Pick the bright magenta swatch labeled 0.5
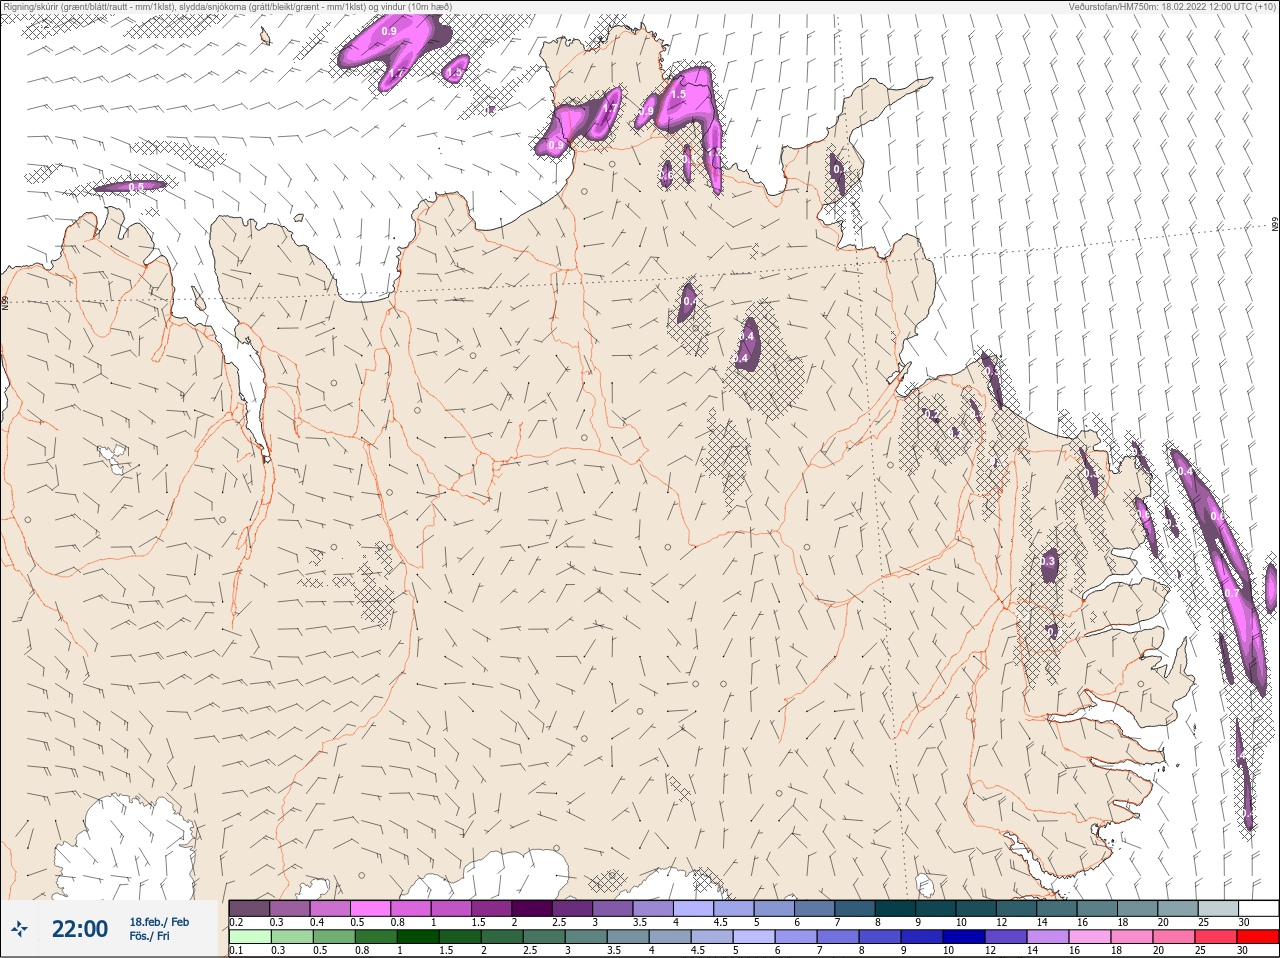 370,907
